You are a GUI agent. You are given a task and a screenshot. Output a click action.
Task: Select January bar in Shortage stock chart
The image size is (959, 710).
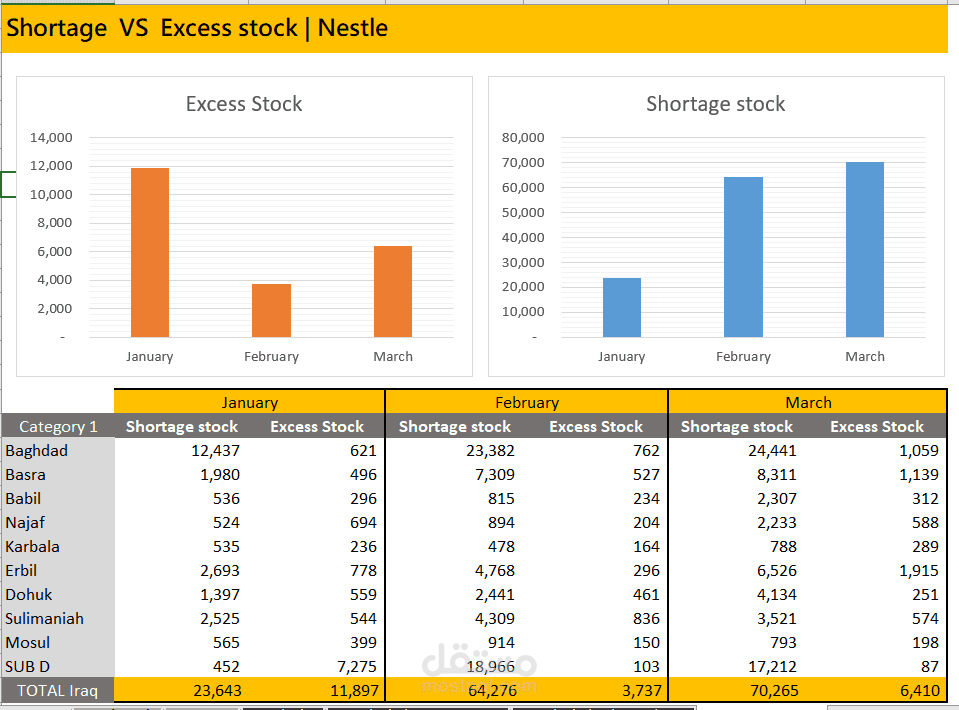point(622,307)
